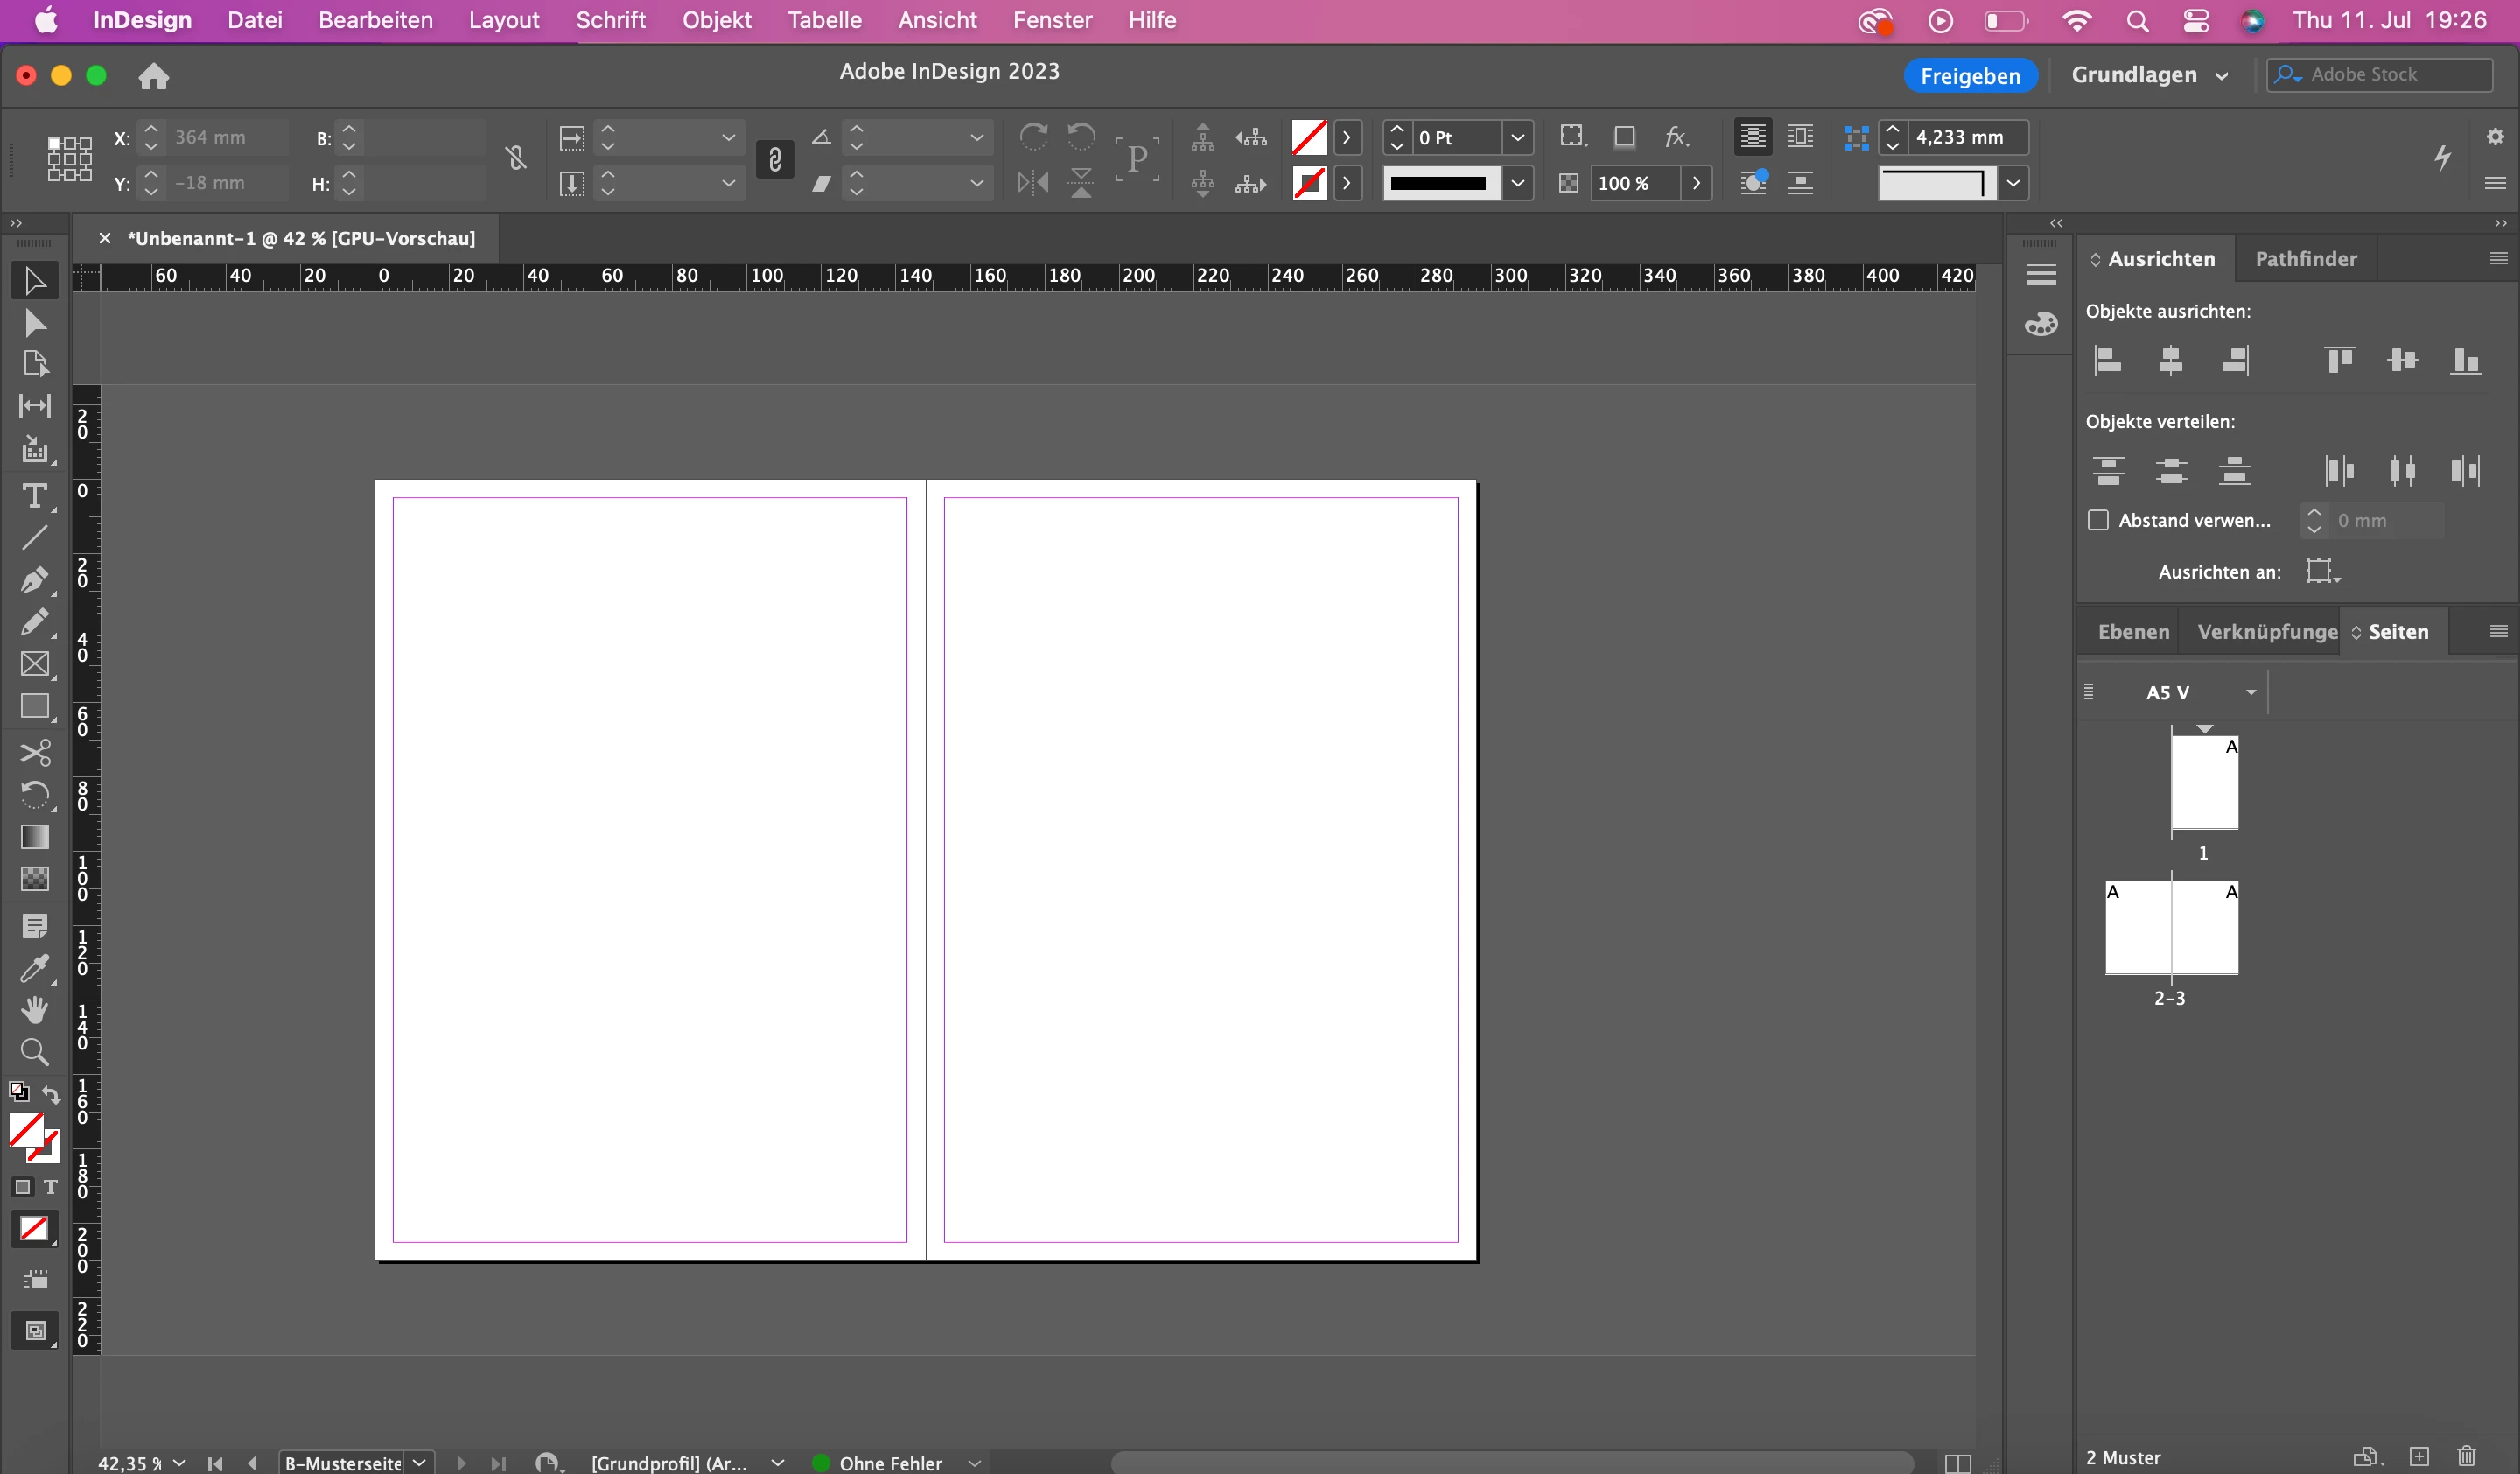Enable the Abstand verwenden checkbox
Image resolution: width=2520 pixels, height=1474 pixels.
pos(2098,520)
